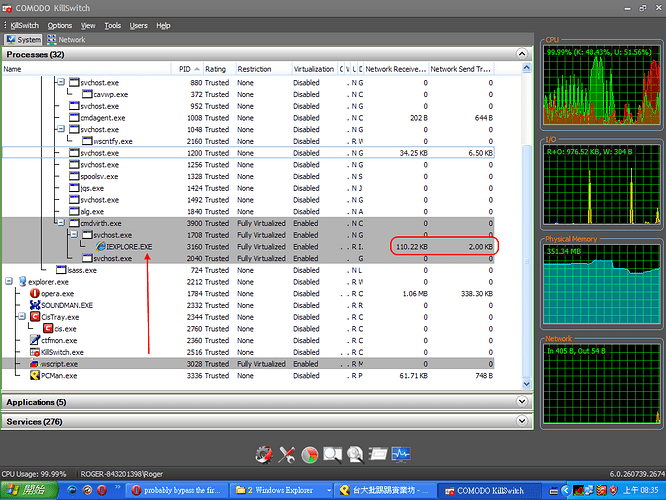Select the spoolsv.exe row
The width and height of the screenshot is (666, 500).
[x=248, y=176]
